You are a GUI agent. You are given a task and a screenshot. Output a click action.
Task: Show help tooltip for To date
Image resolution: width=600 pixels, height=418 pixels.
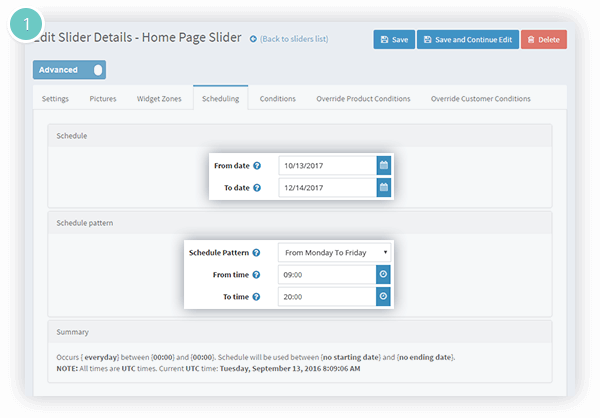(x=257, y=188)
